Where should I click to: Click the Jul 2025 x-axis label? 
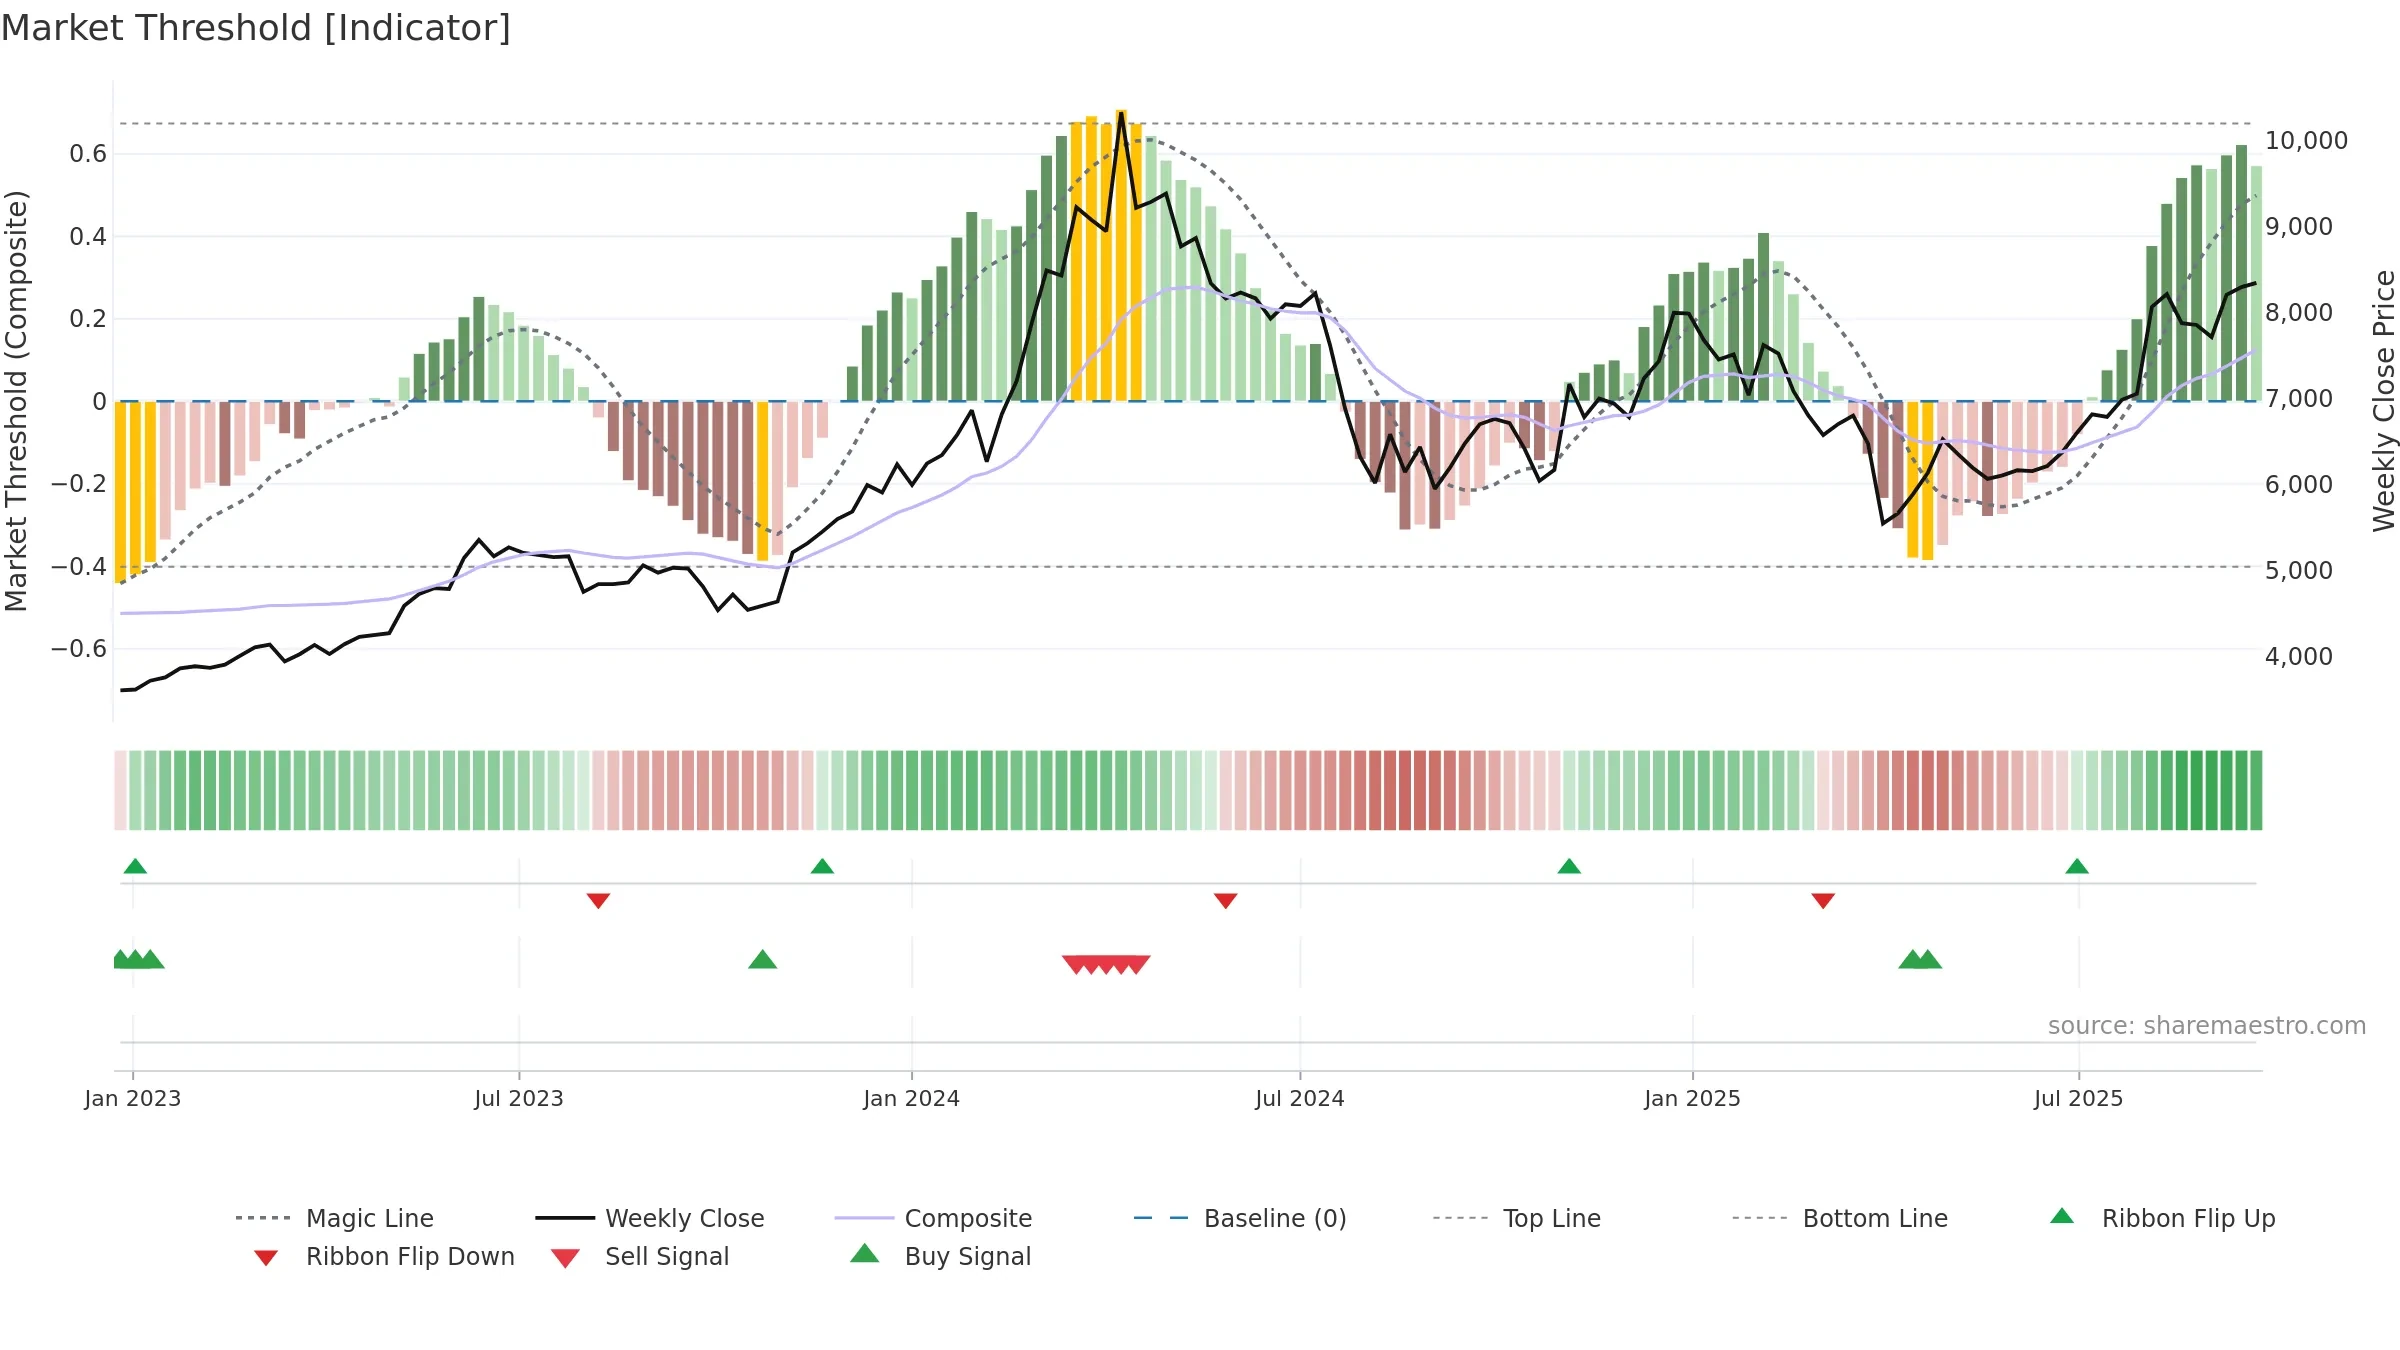pyautogui.click(x=2078, y=1098)
